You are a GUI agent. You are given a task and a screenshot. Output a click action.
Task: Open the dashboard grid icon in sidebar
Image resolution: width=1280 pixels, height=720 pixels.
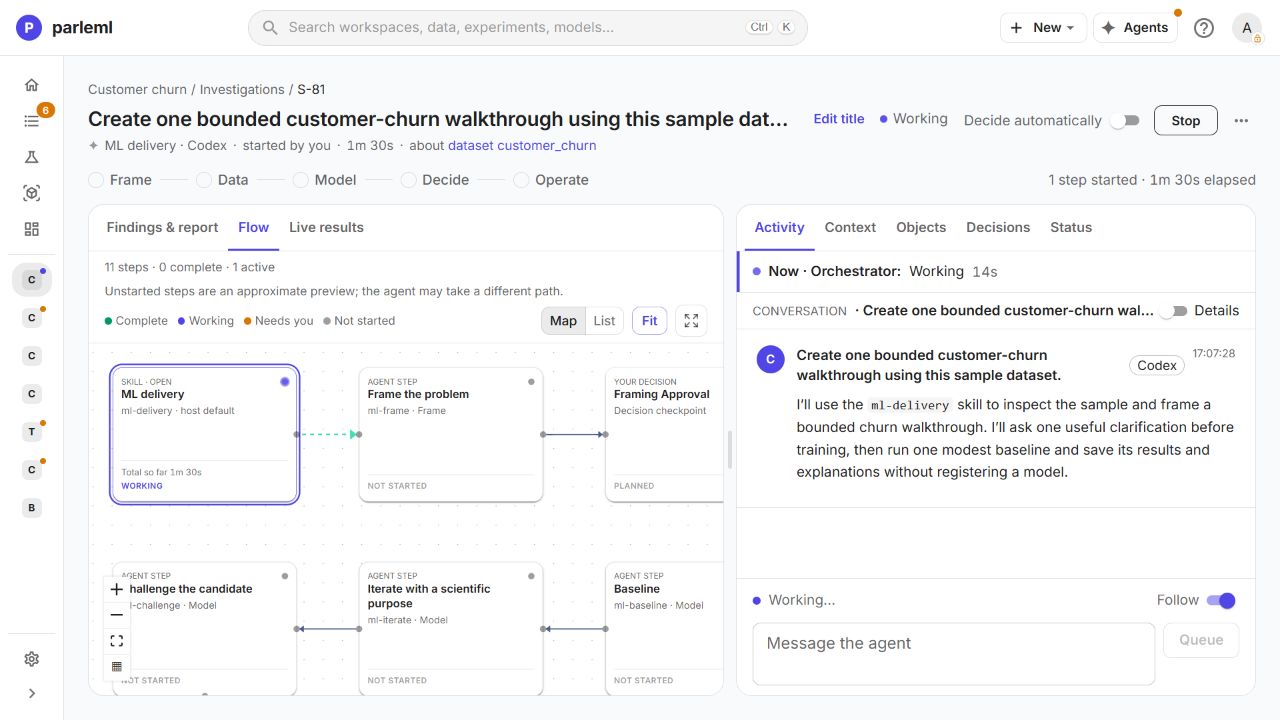click(32, 229)
